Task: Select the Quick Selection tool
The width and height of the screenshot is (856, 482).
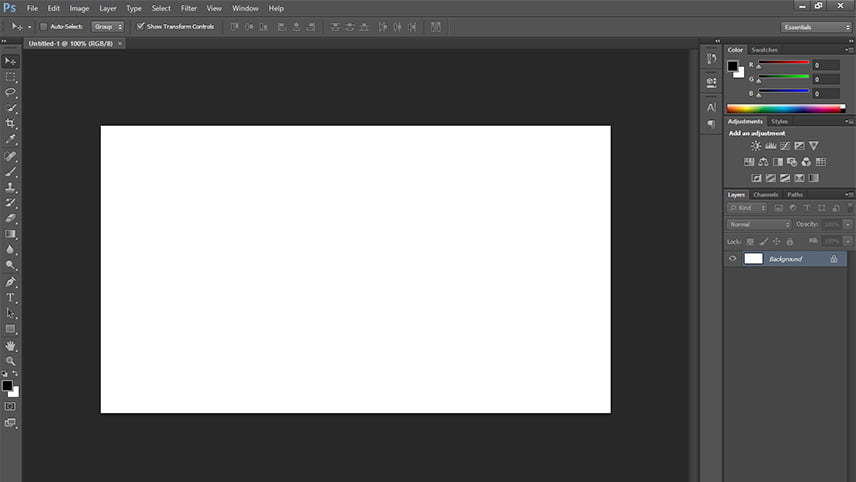Action: point(10,108)
